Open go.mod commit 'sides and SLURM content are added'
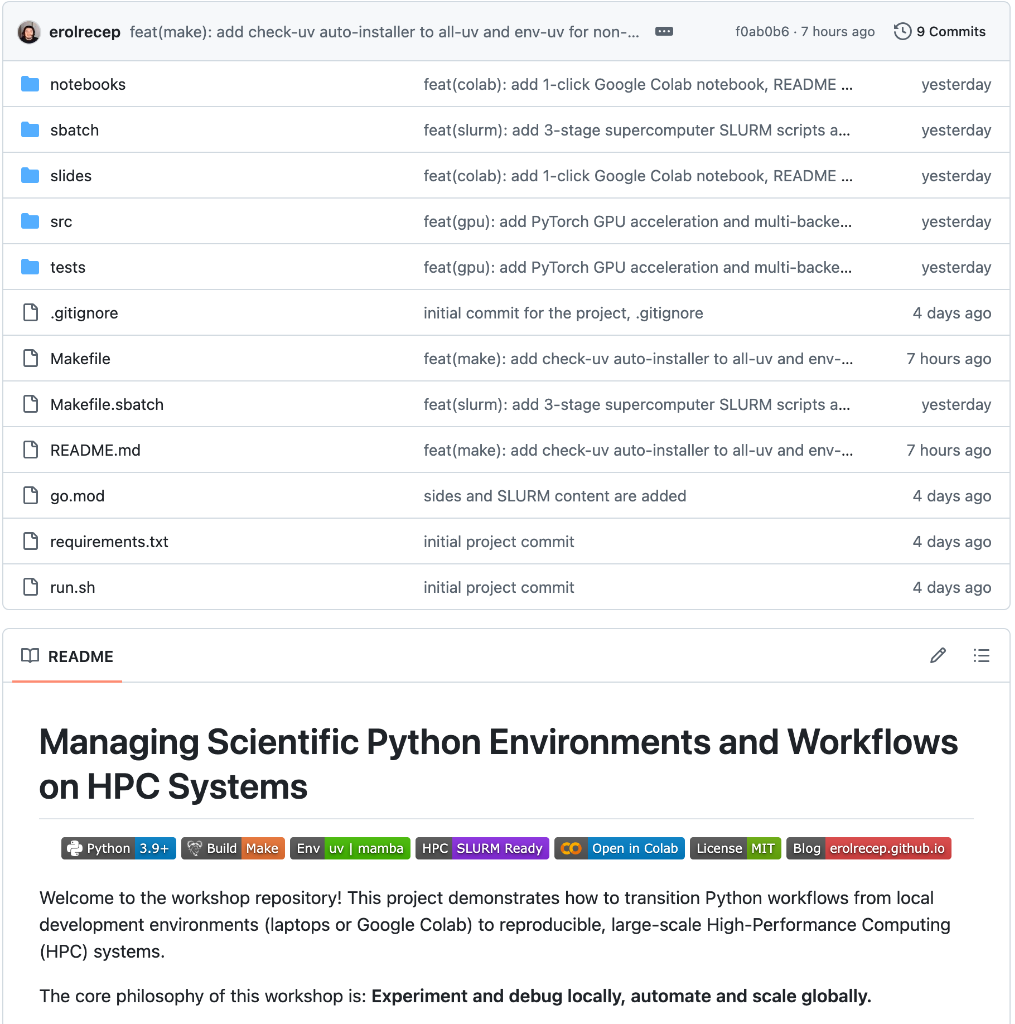This screenshot has width=1015, height=1024. [555, 496]
